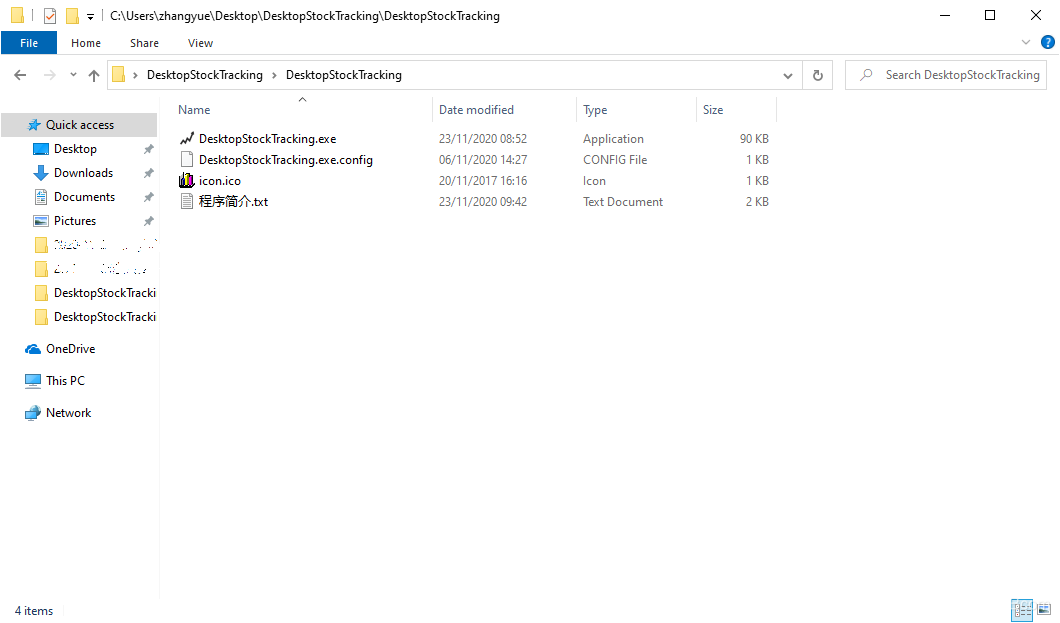Click the pin icon next to Desktop
Viewport: 1060px width, 623px height.
click(149, 149)
